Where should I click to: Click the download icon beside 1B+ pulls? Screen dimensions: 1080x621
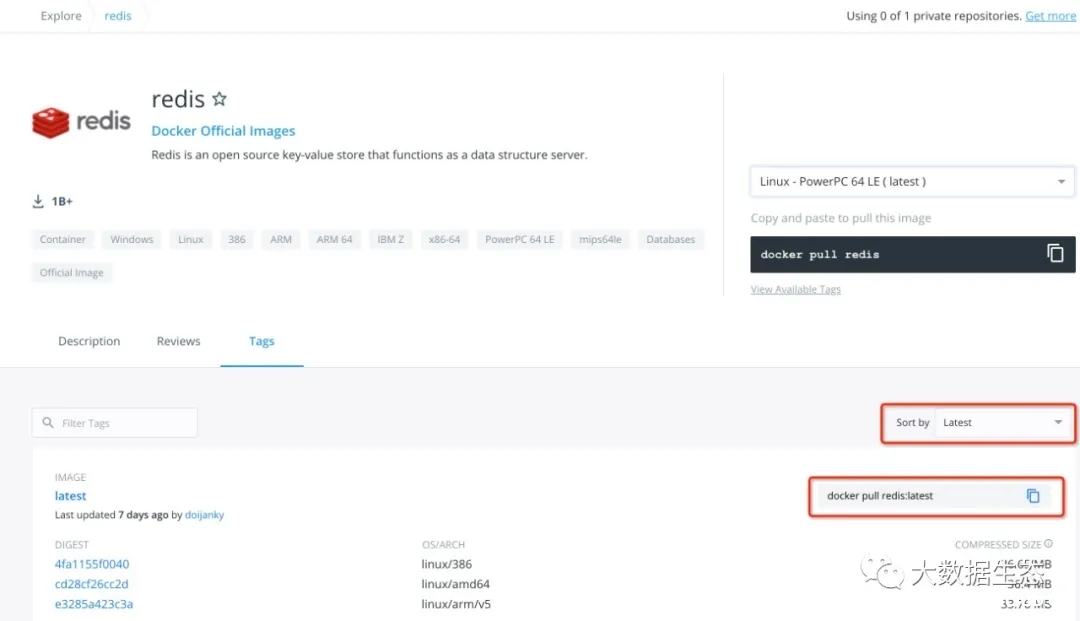(36, 200)
